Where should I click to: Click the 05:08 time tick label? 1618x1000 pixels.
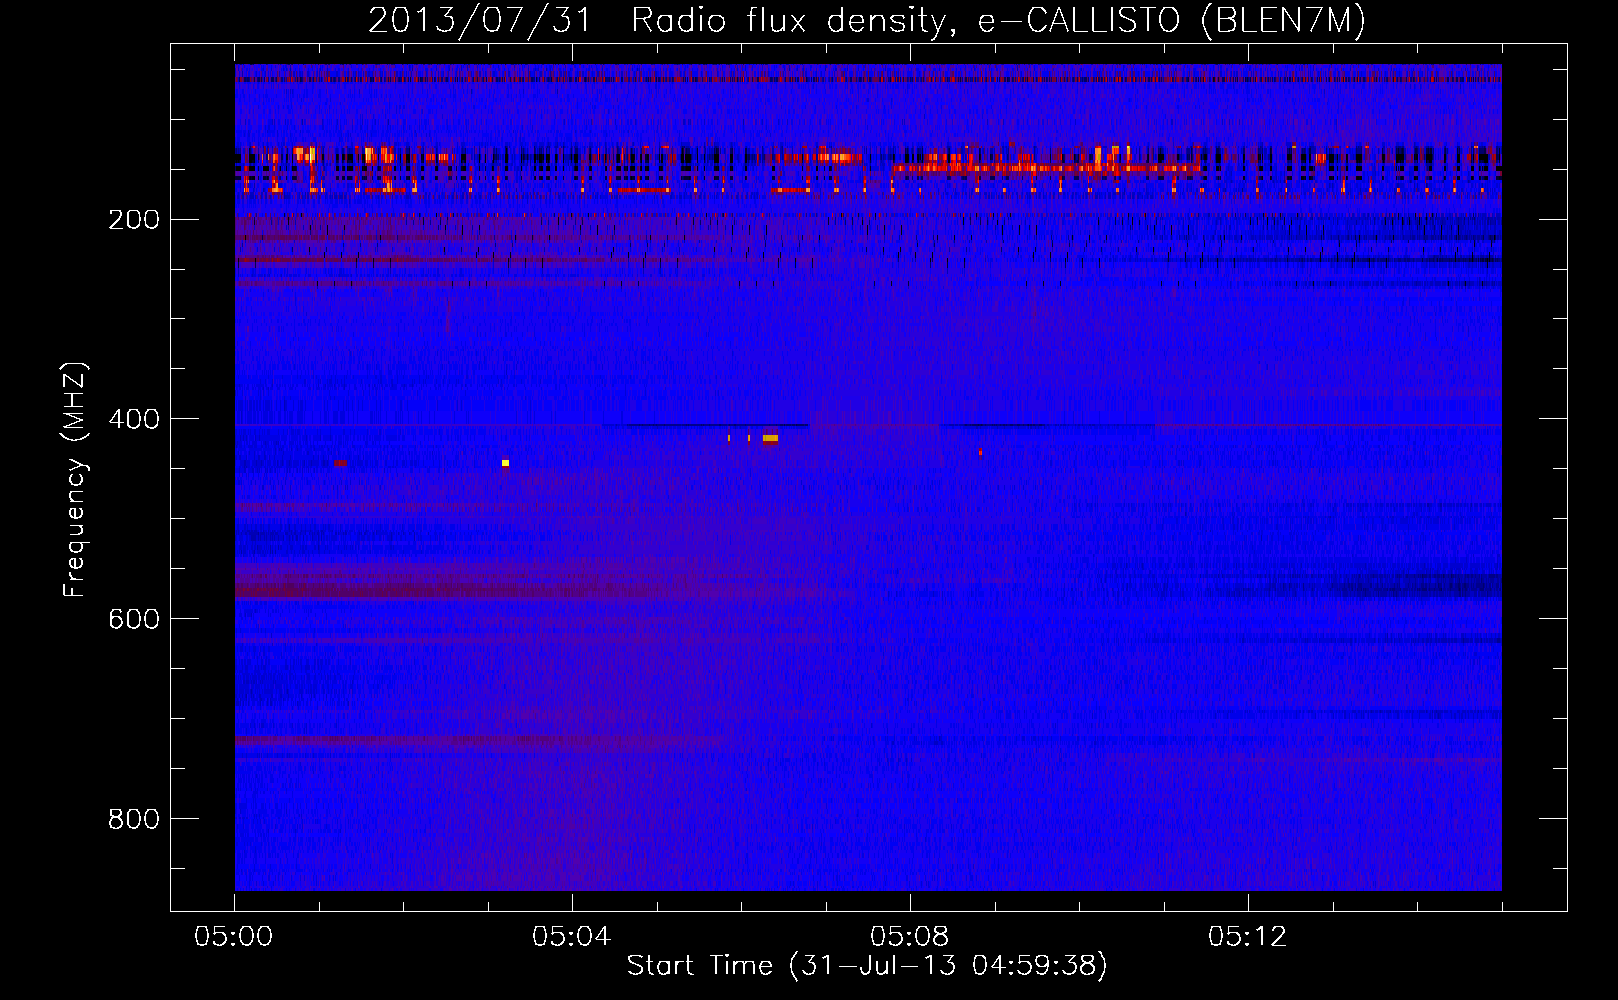point(909,937)
